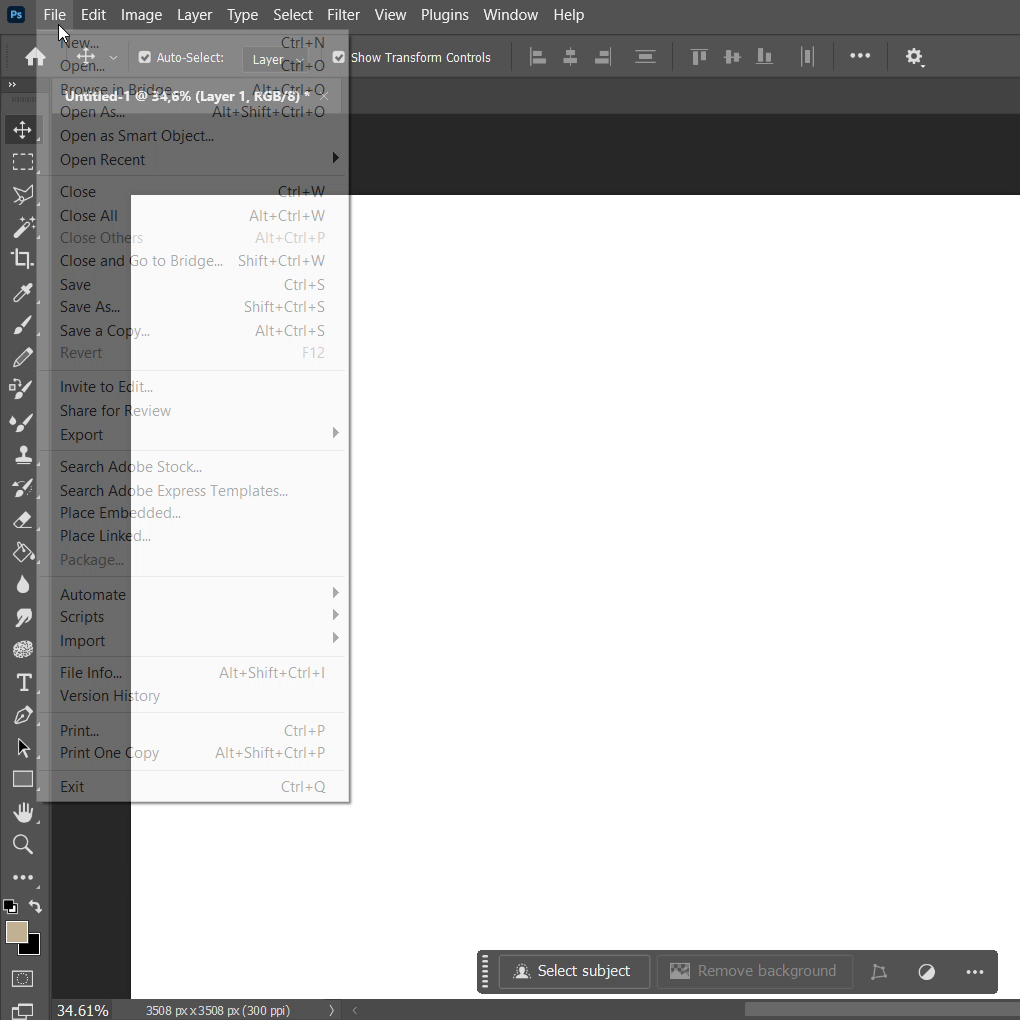Open contextual task bar more options
The height and width of the screenshot is (1020, 1020).
click(974, 972)
